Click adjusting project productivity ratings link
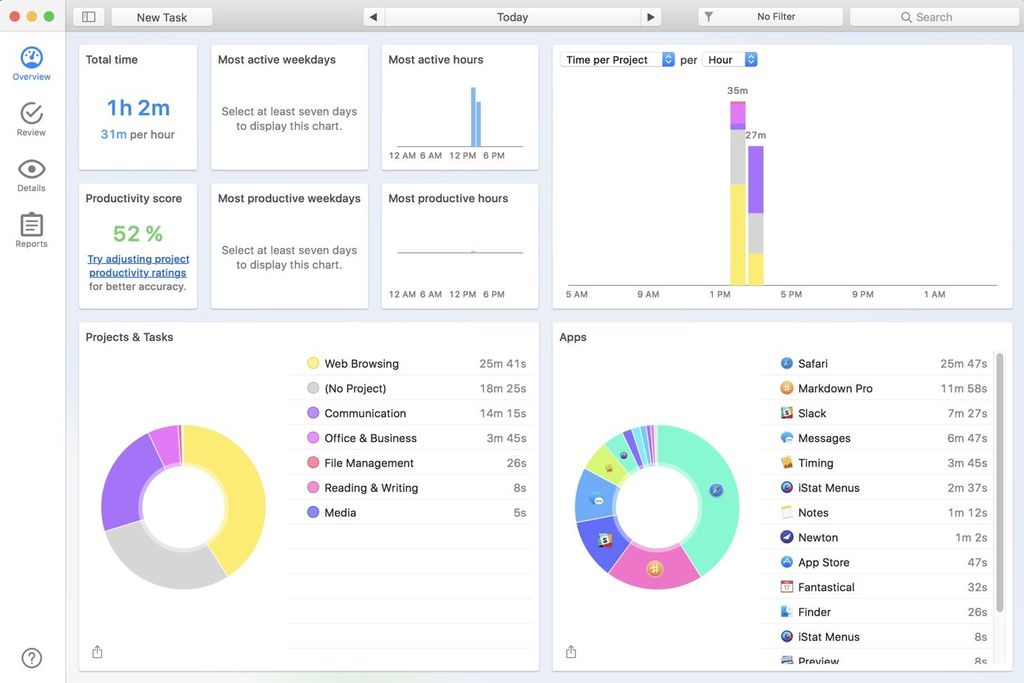Viewport: 1024px width, 683px height. point(138,266)
